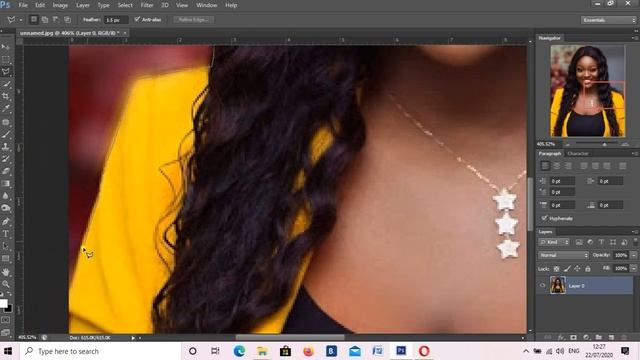Create a new group folder in Layers
640x360 pixels.
[598, 337]
